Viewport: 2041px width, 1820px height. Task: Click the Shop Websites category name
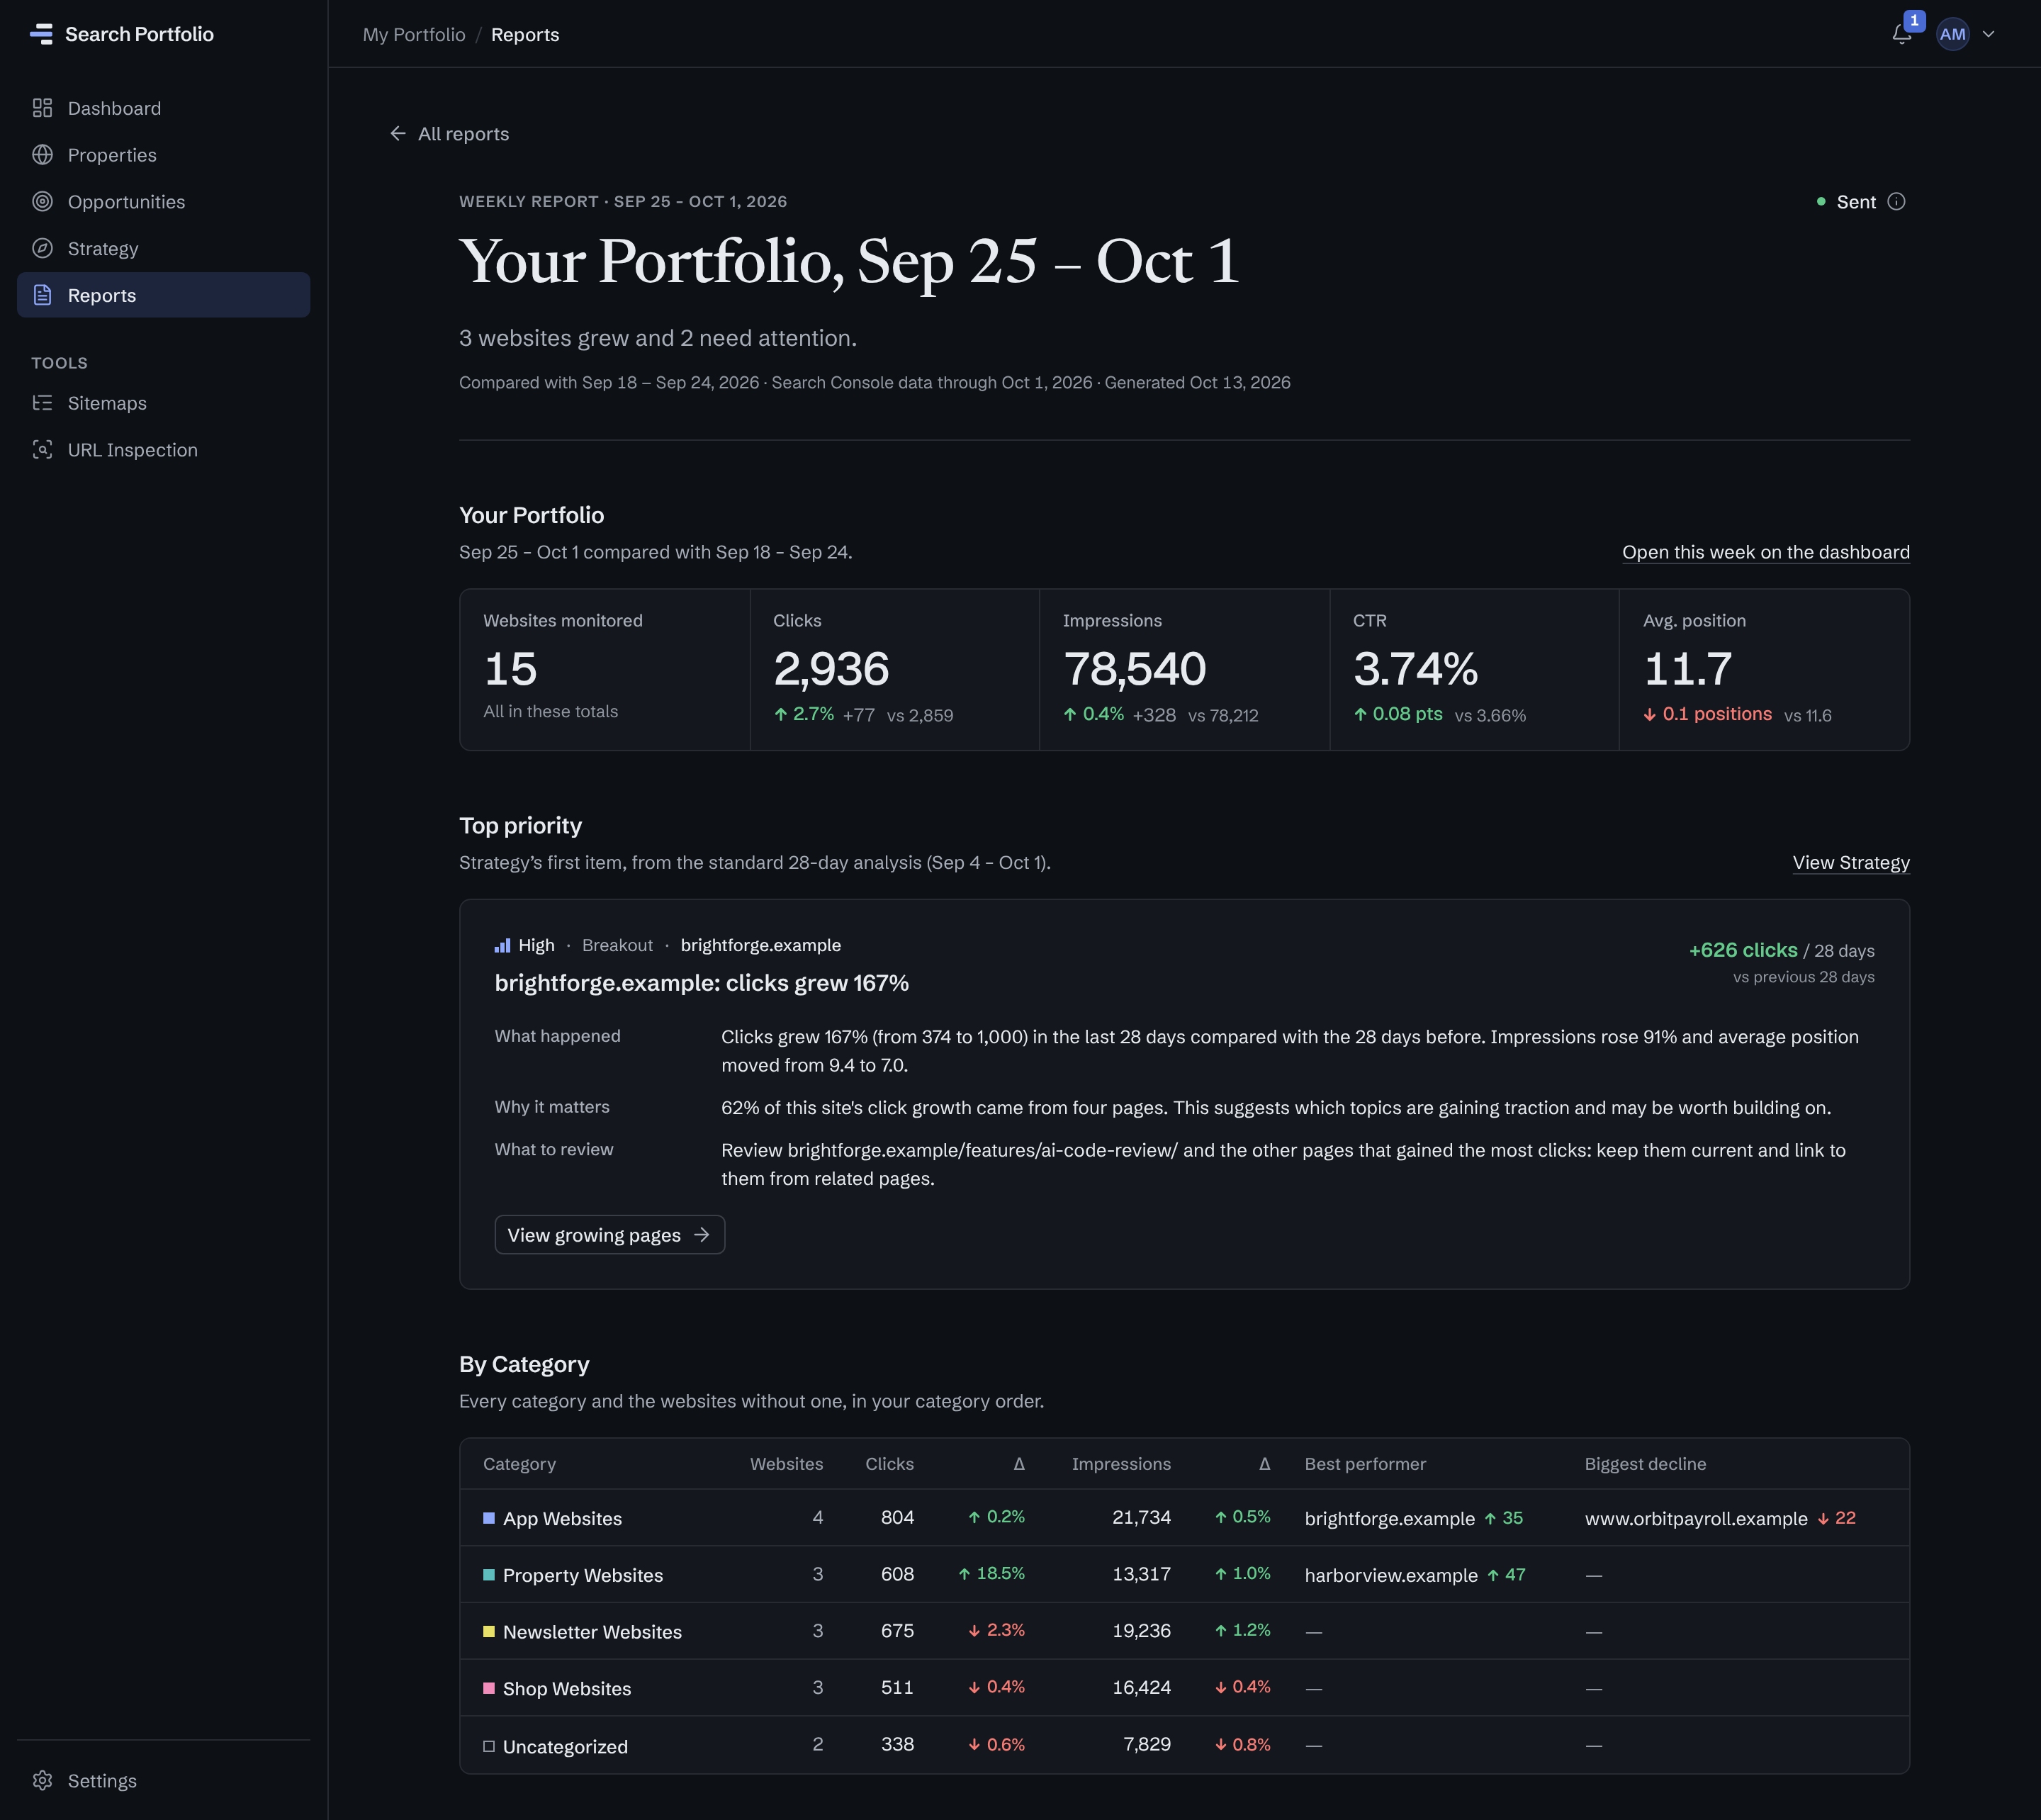coord(567,1688)
